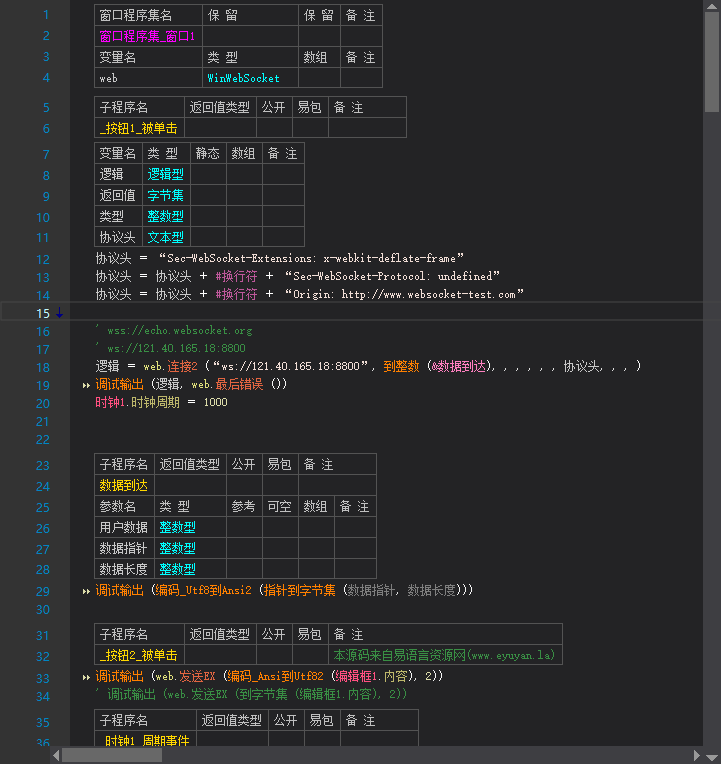Click the horizontal scrollbar right arrow
721x764 pixels.
pyautogui.click(x=697, y=755)
